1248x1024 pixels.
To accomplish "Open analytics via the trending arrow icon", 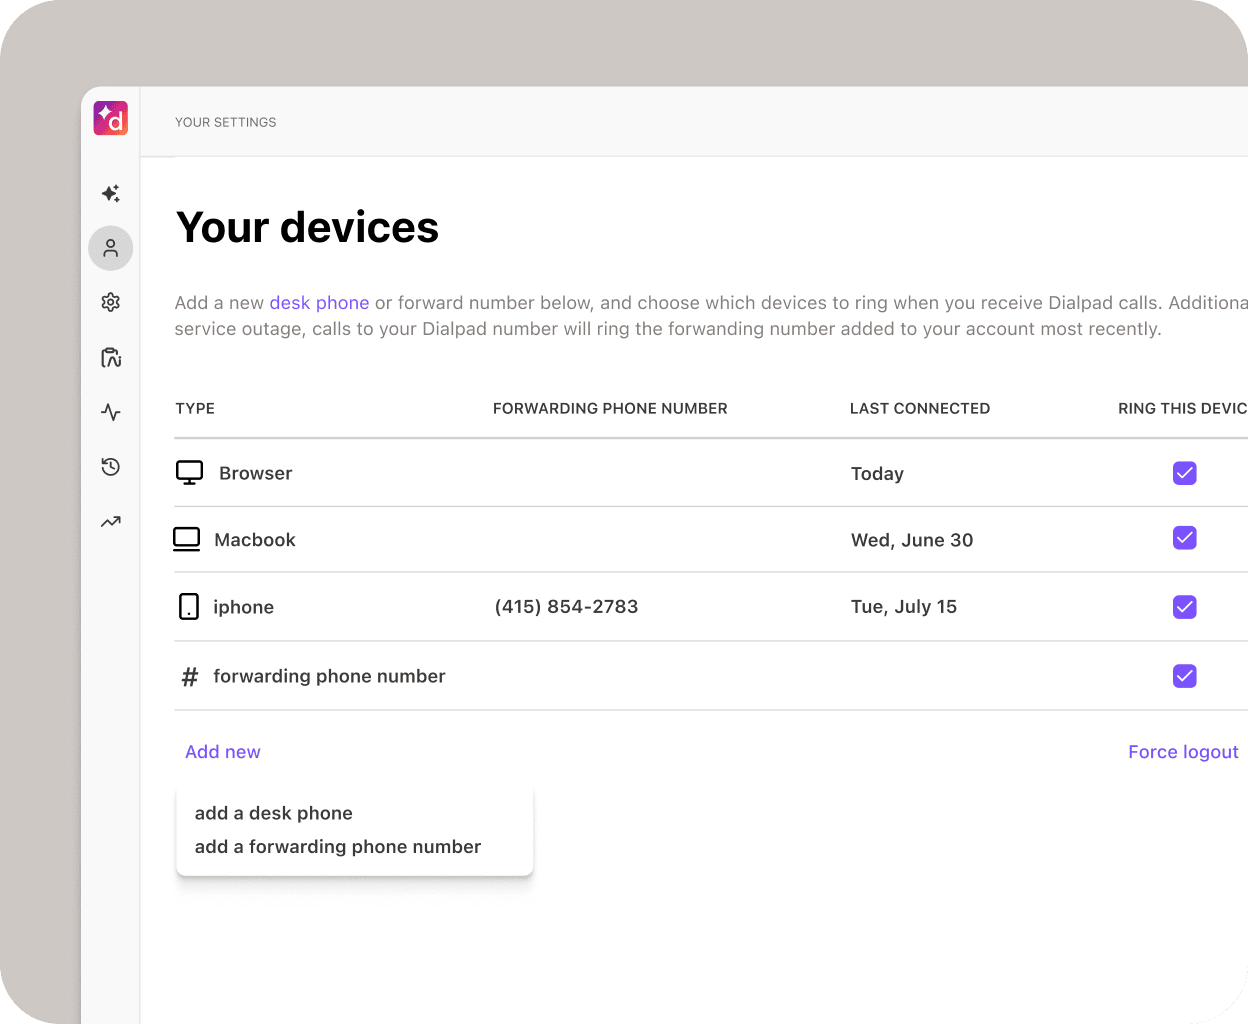I will 110,521.
